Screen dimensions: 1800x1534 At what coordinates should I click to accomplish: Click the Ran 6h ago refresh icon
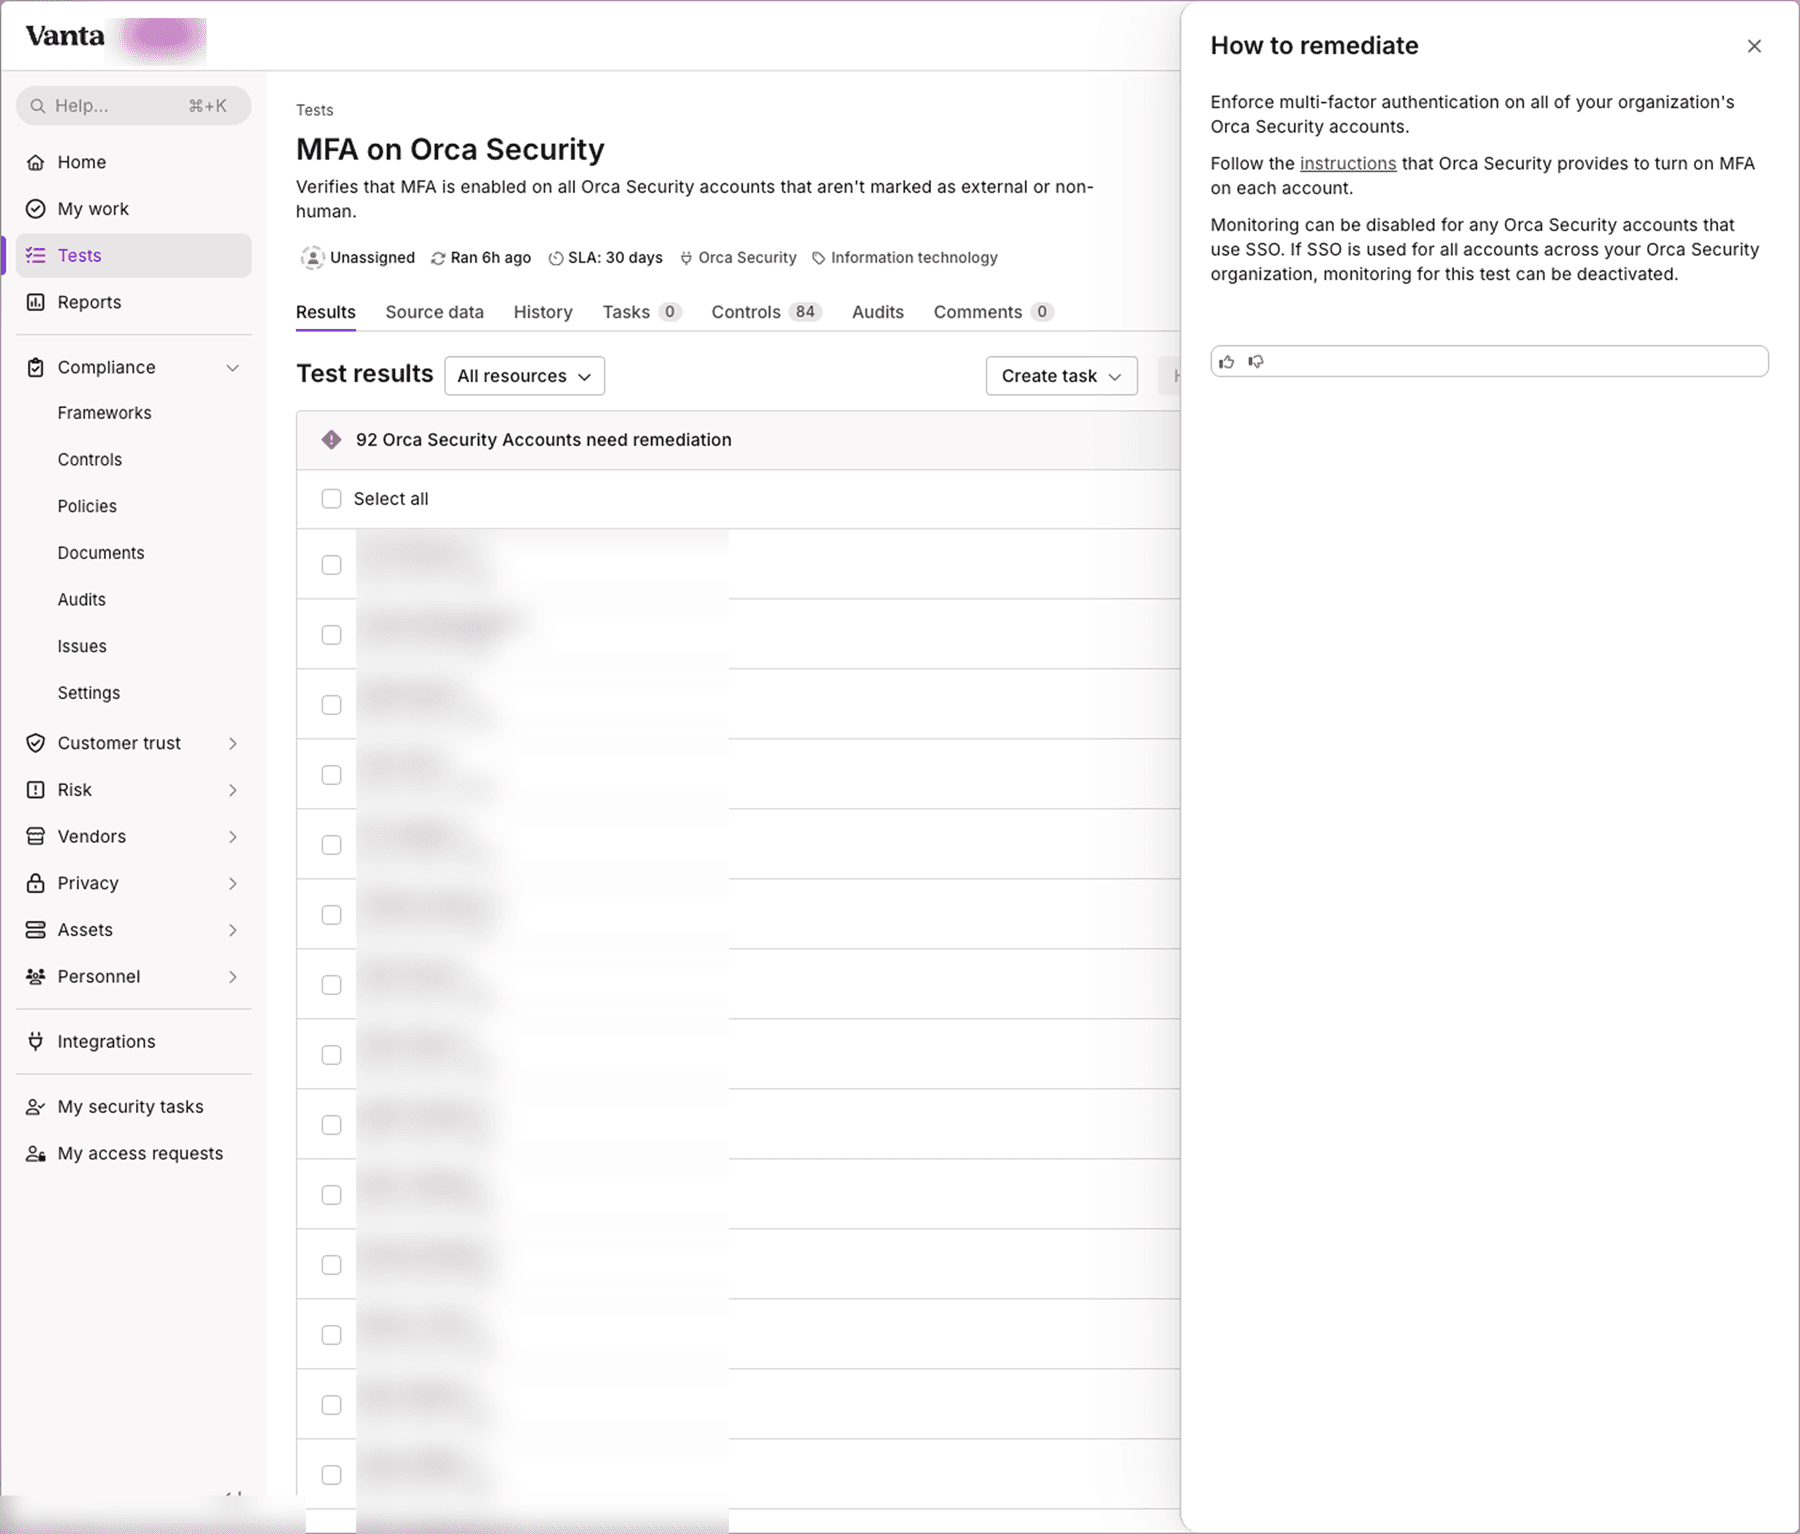click(438, 258)
